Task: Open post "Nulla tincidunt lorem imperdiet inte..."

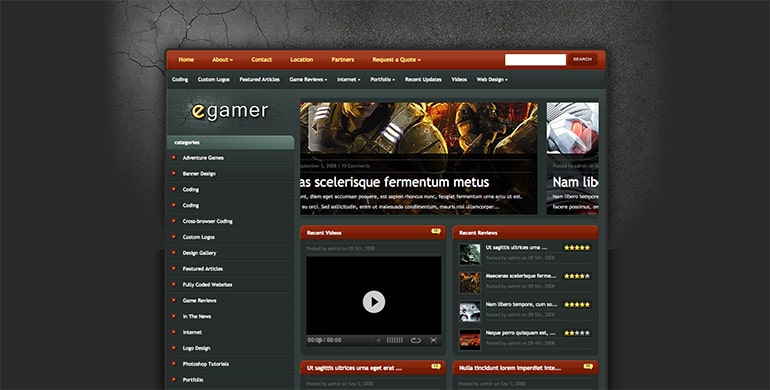Action: click(x=510, y=368)
